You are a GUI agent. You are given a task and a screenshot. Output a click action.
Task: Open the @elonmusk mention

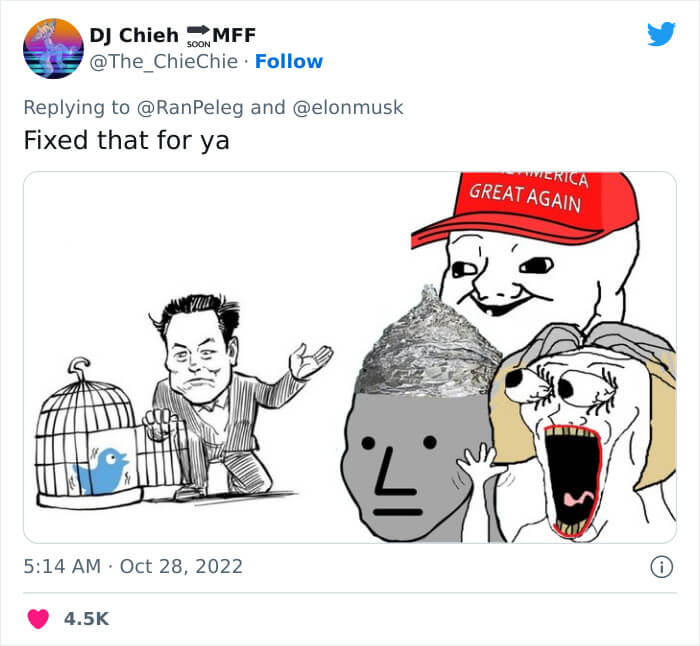click(x=348, y=108)
